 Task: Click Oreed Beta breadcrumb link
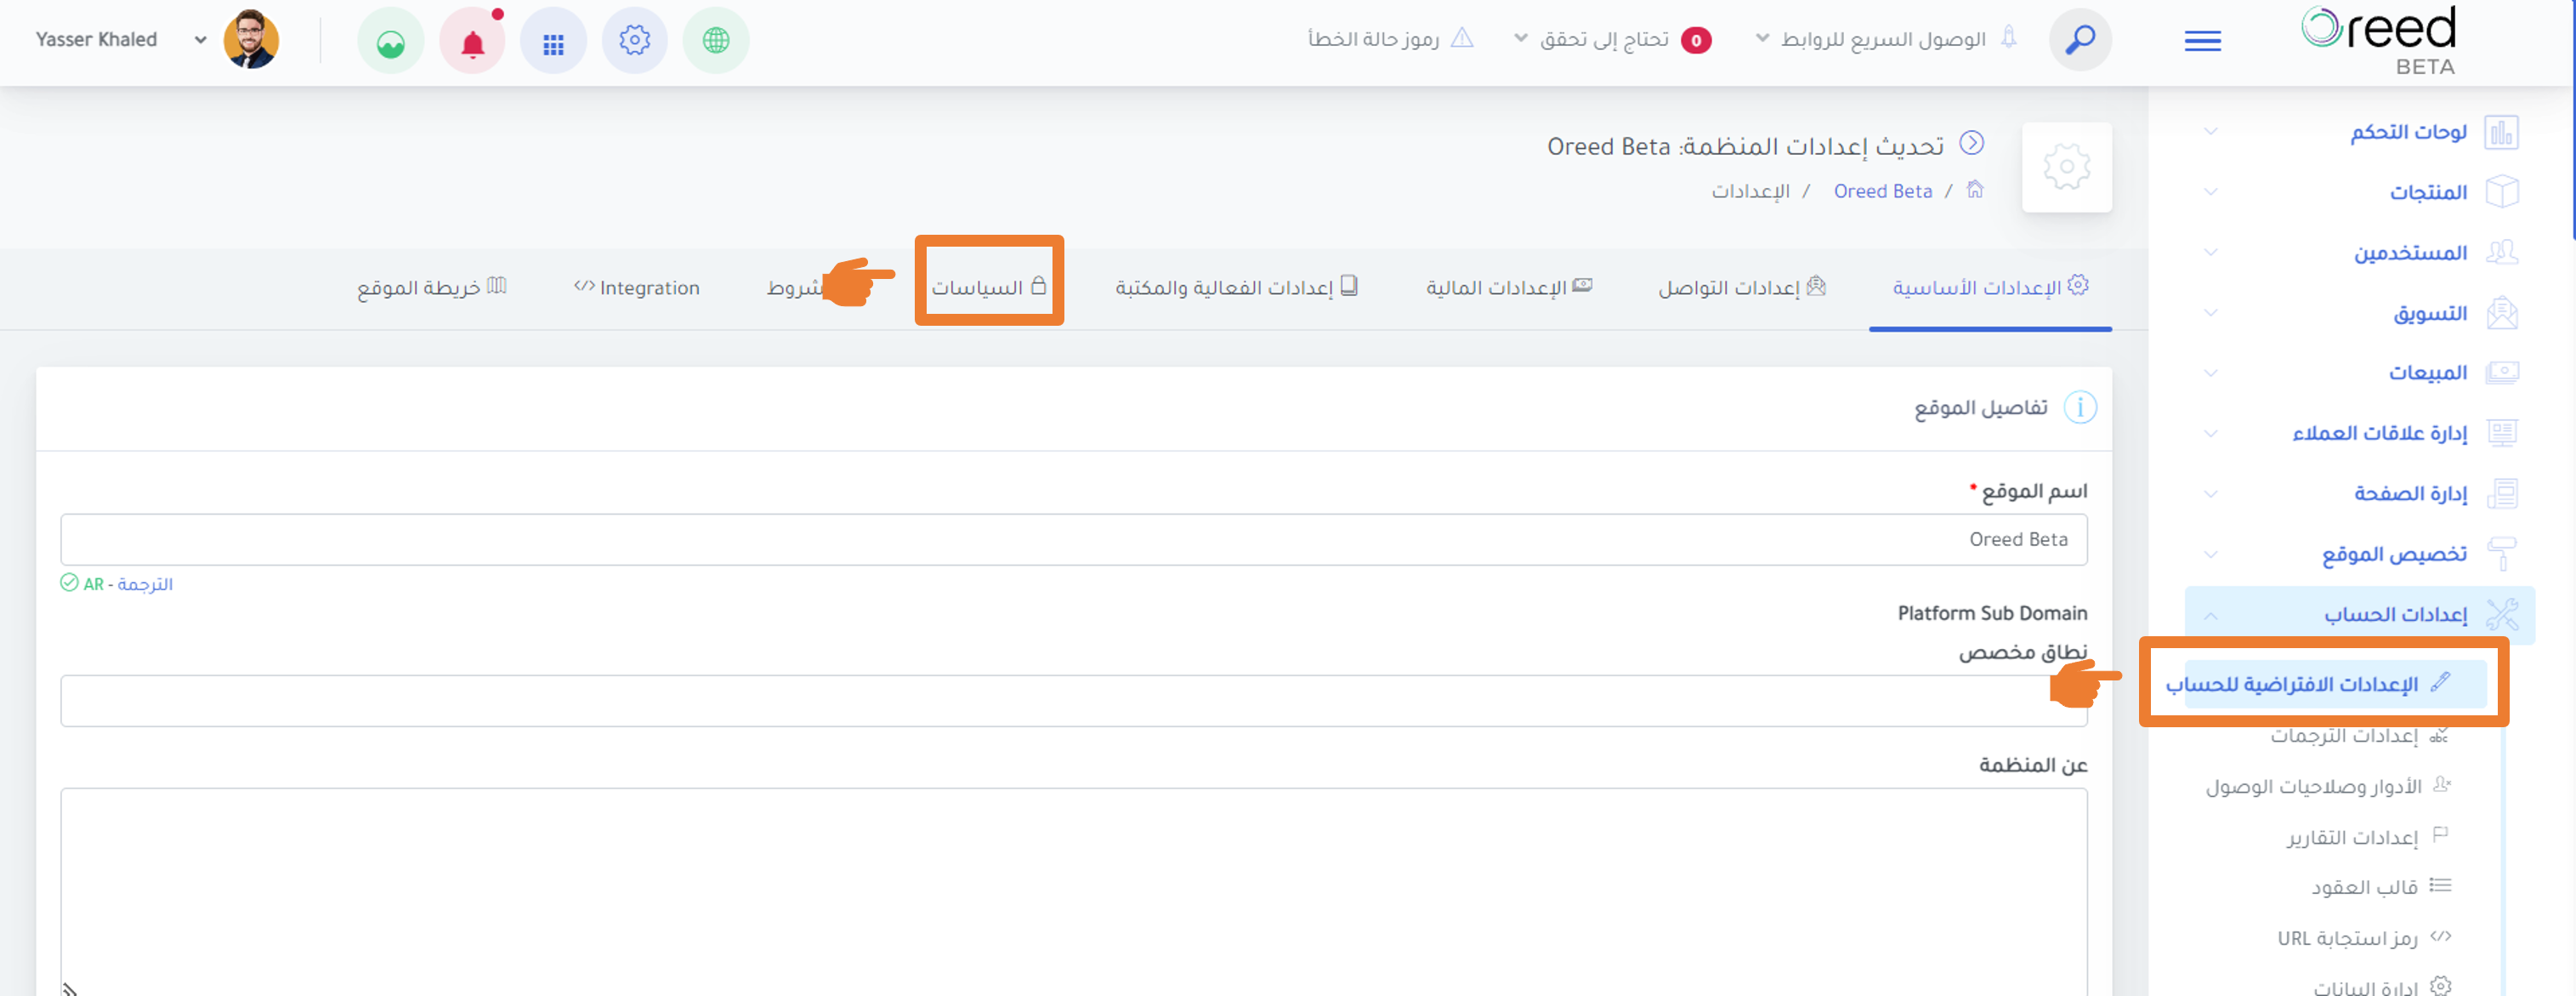[x=1882, y=191]
